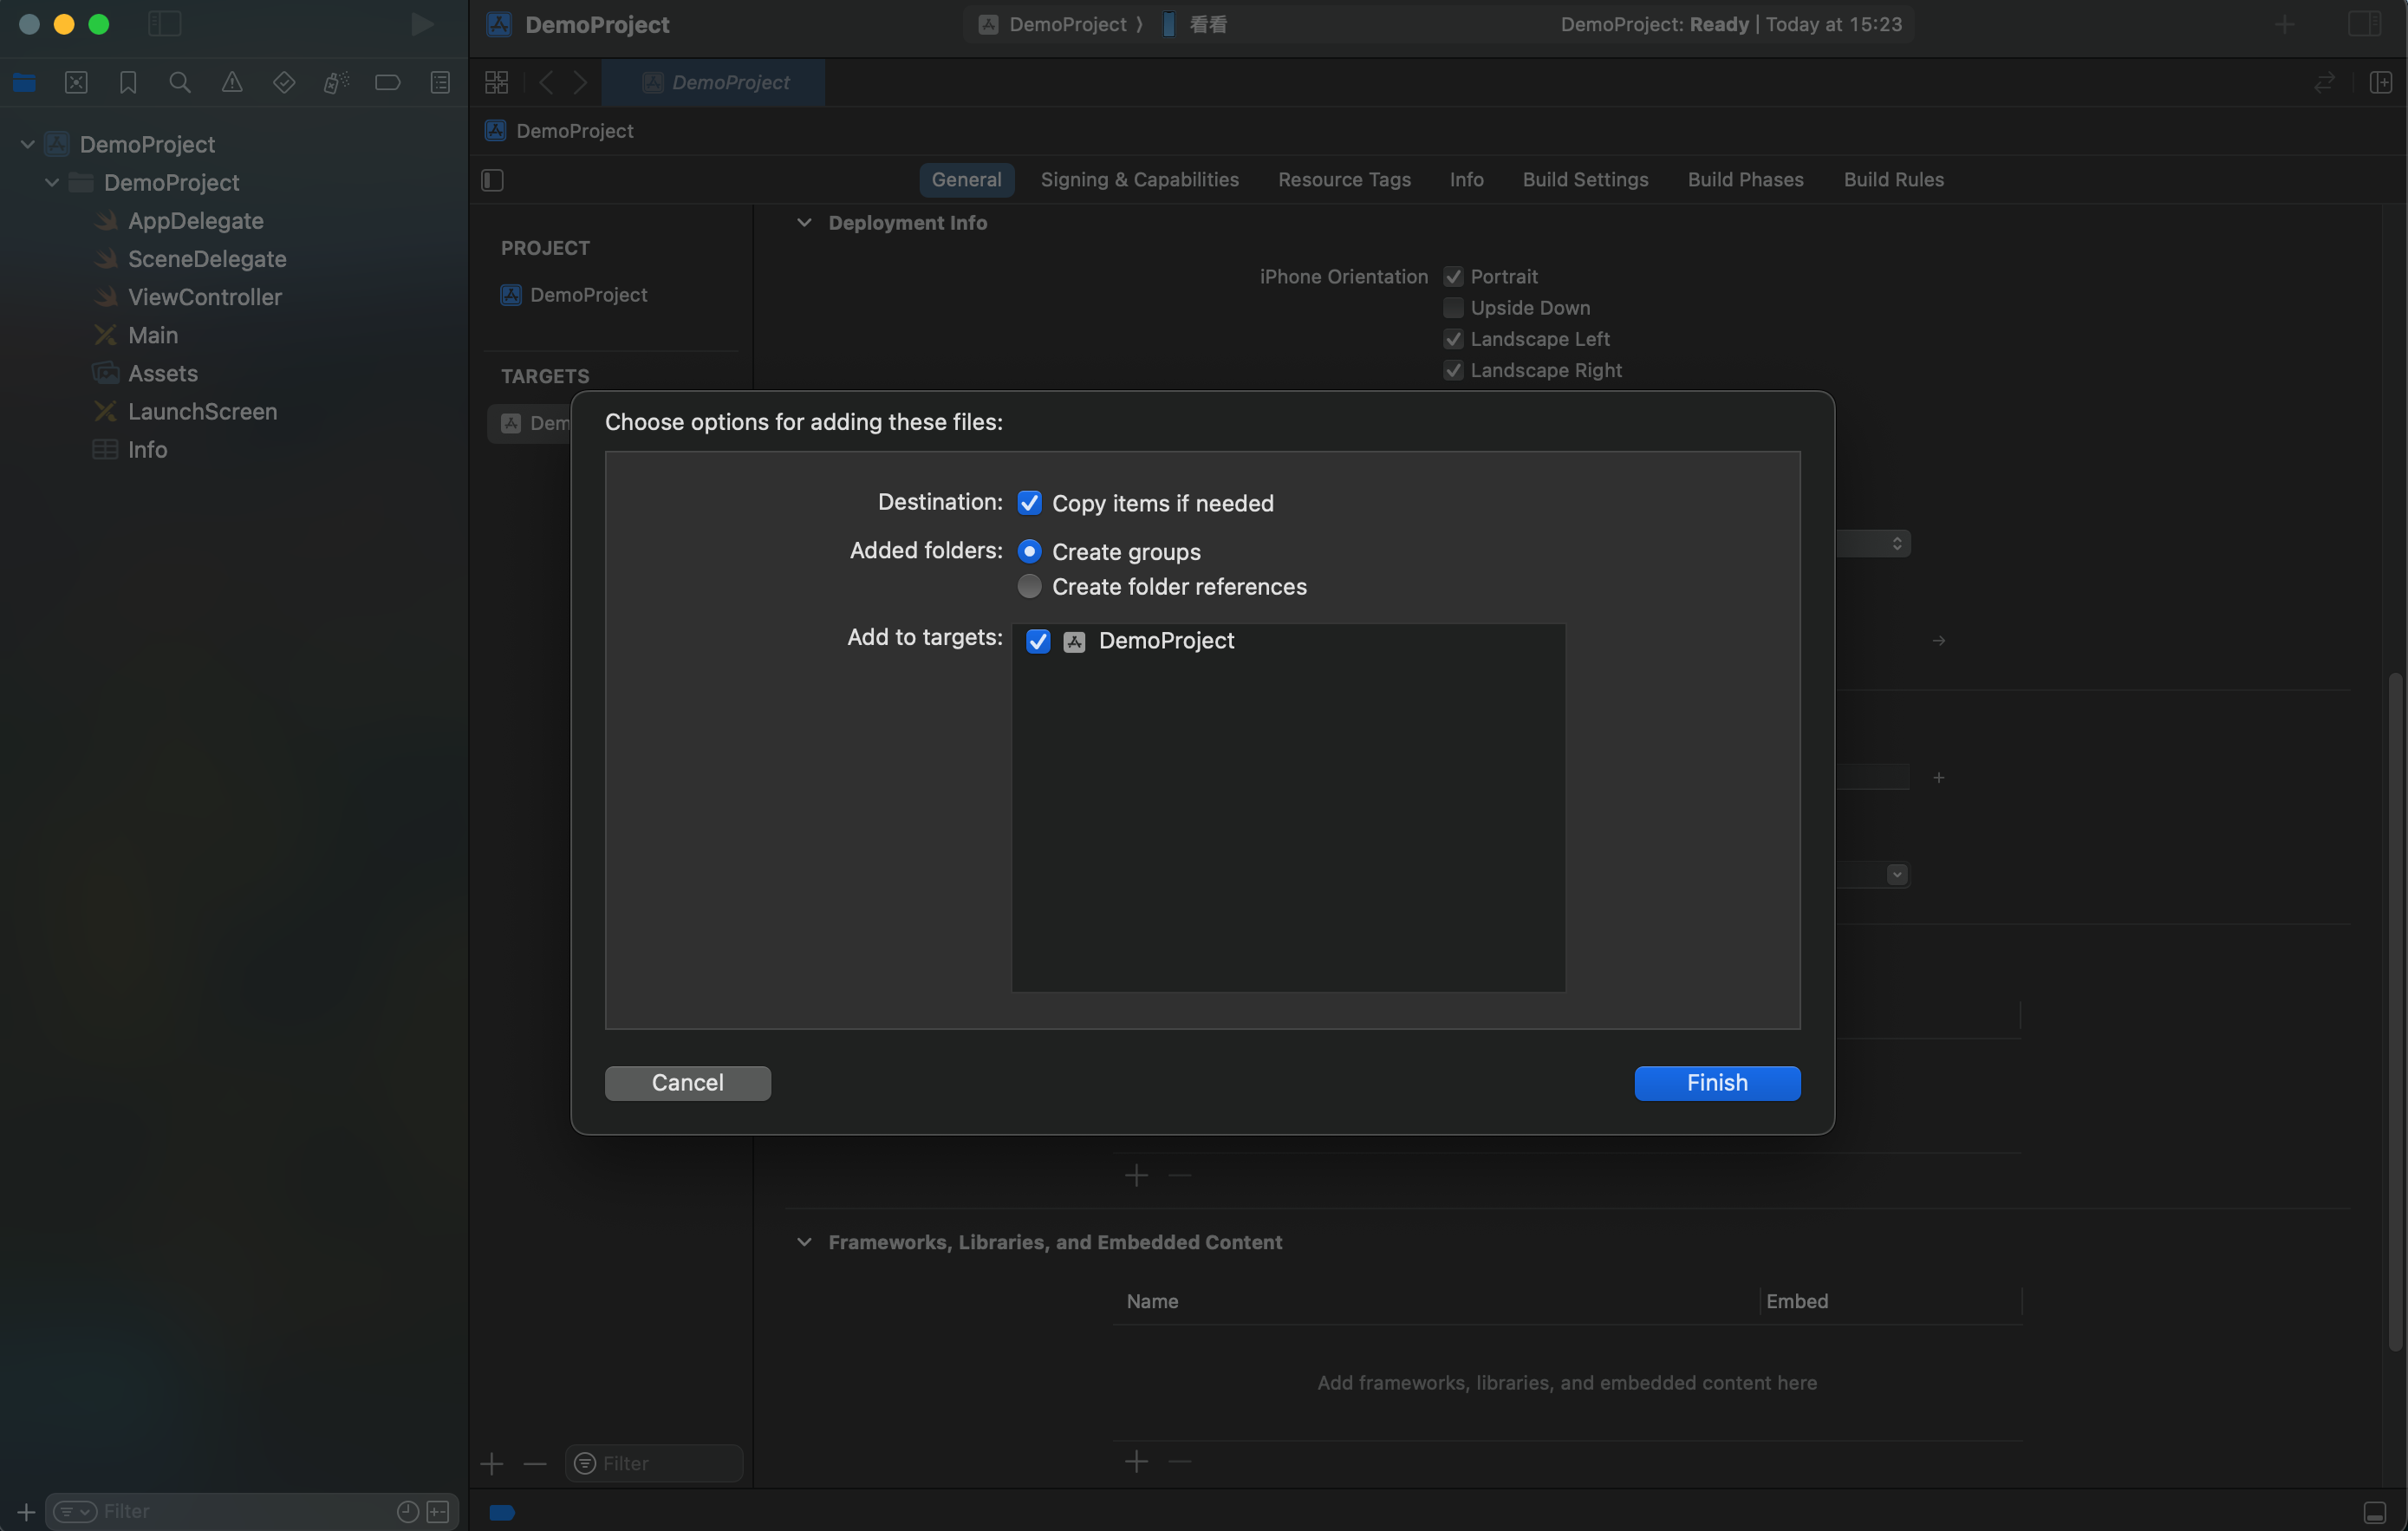Screen dimensions: 2408x1531
Task: Click the Finish button
Action: (x=1717, y=1083)
